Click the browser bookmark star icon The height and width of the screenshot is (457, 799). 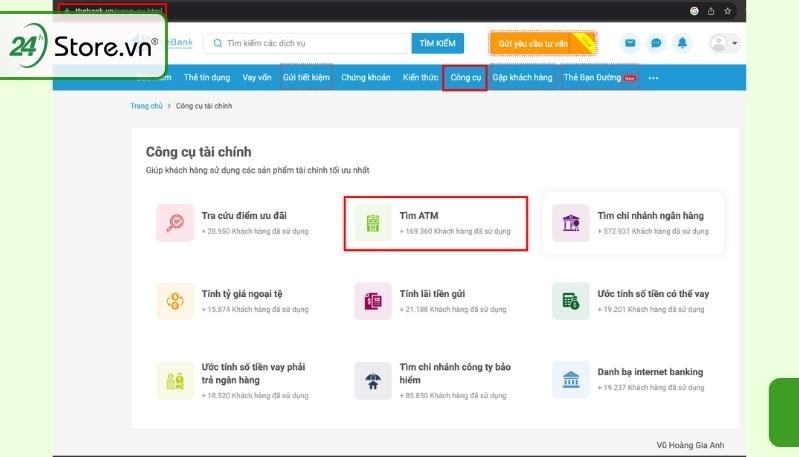point(728,11)
